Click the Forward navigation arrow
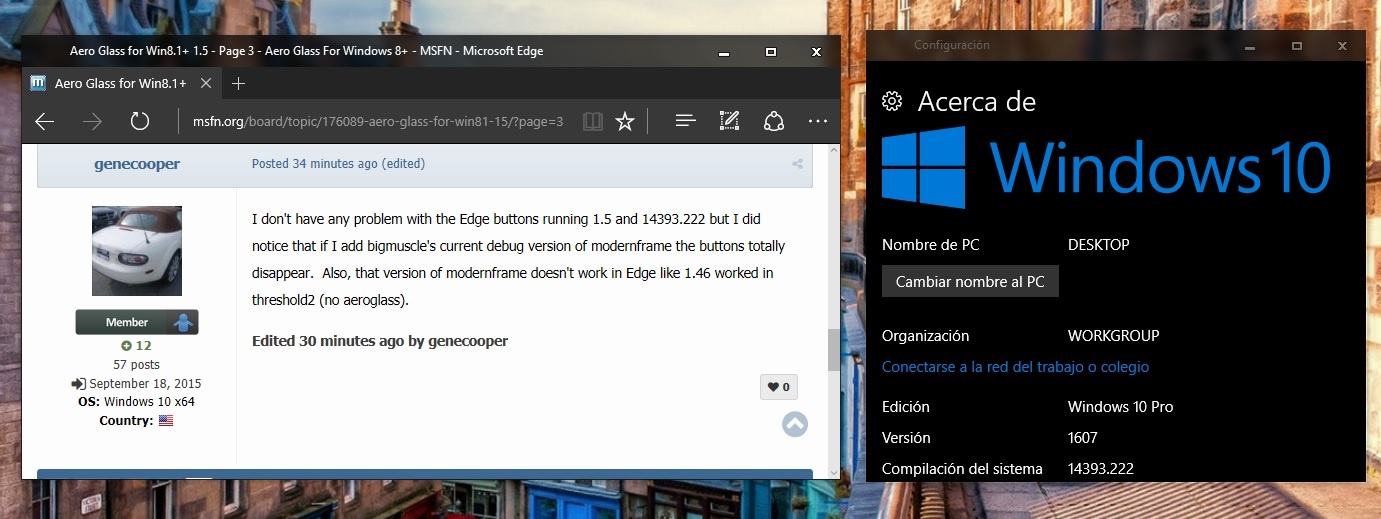Image resolution: width=1381 pixels, height=519 pixels. [92, 122]
